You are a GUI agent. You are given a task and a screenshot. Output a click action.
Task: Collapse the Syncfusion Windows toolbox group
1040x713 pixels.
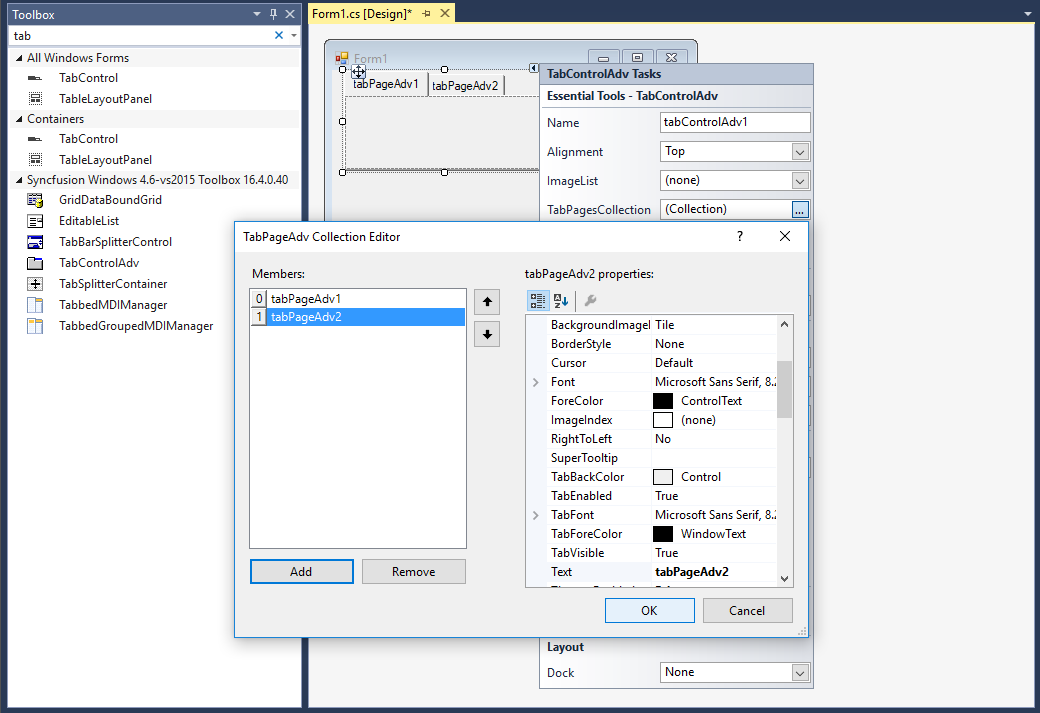pyautogui.click(x=19, y=180)
